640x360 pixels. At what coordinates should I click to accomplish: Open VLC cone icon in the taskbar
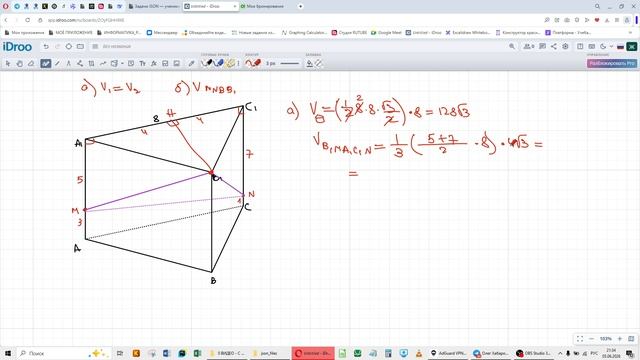(x=418, y=353)
